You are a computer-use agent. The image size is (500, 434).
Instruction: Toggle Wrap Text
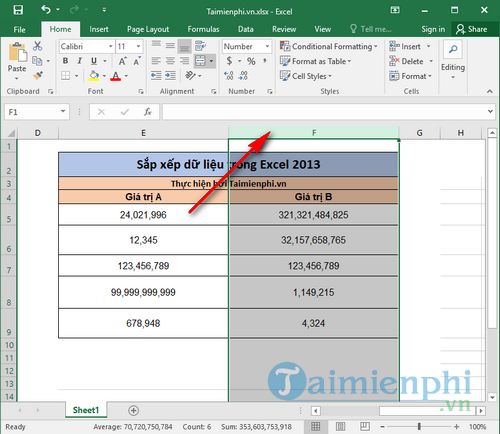pos(201,46)
